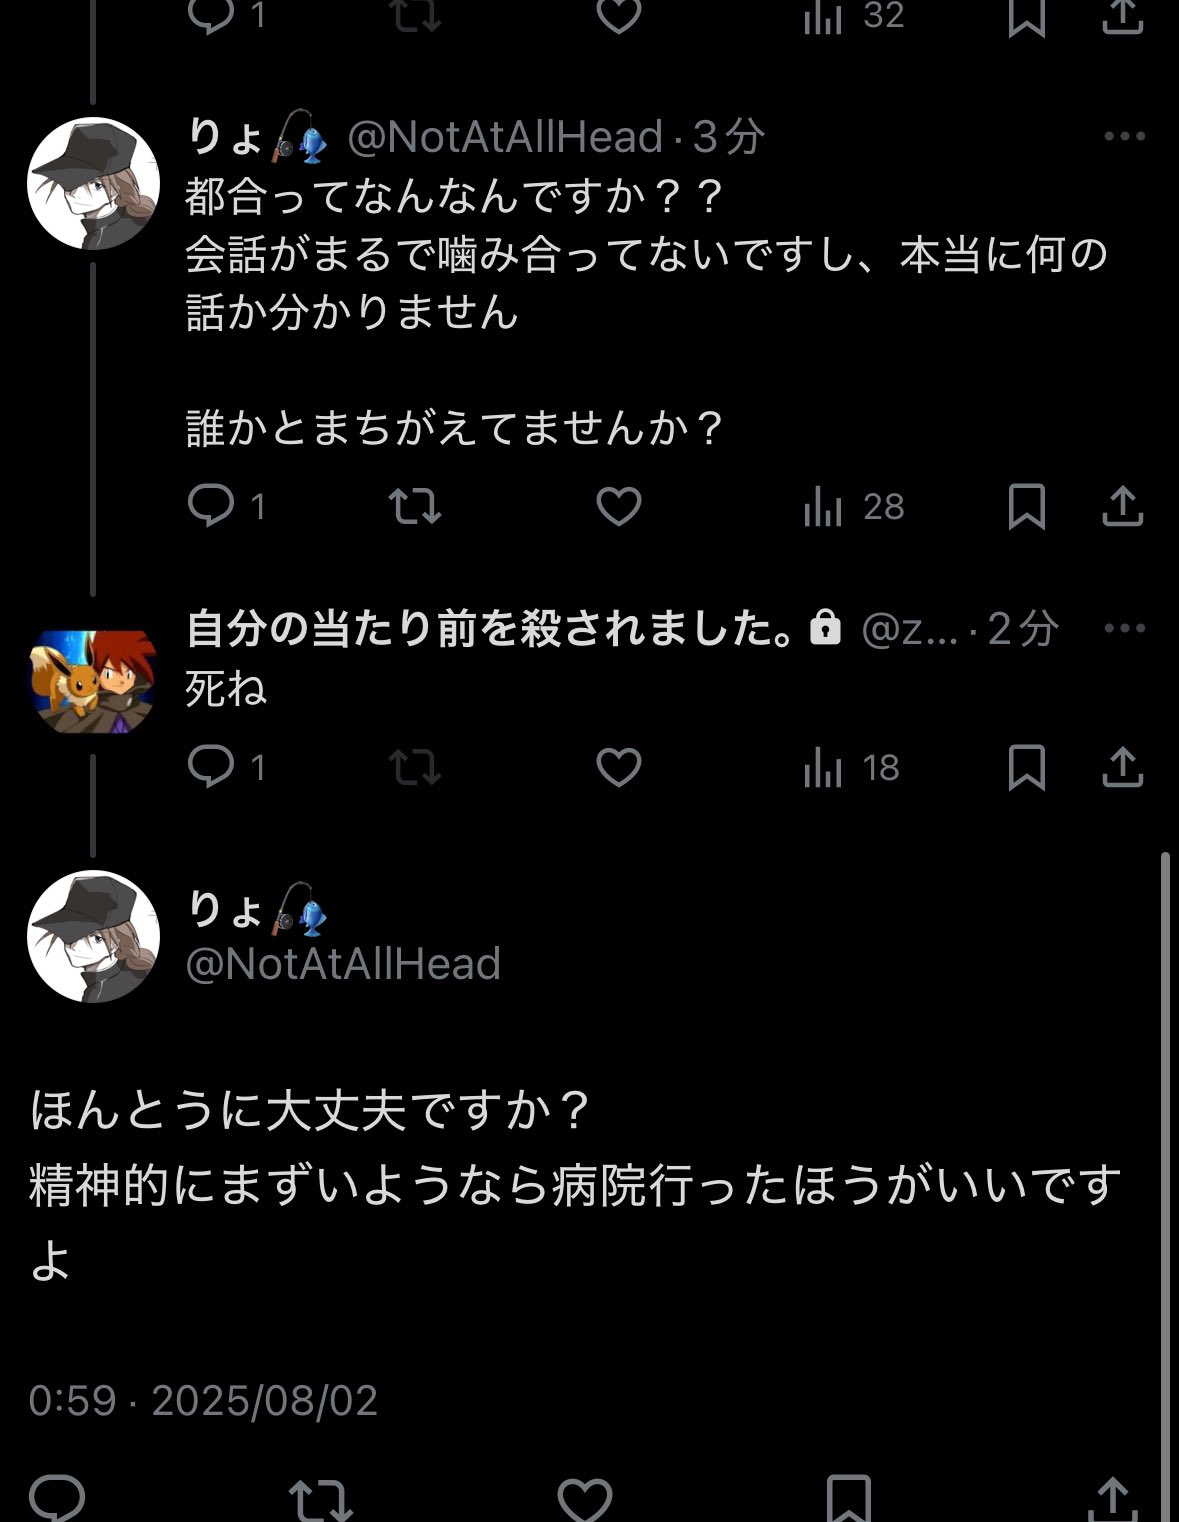Retweet the reply with 28 views
The image size is (1179, 1522).
click(x=414, y=506)
